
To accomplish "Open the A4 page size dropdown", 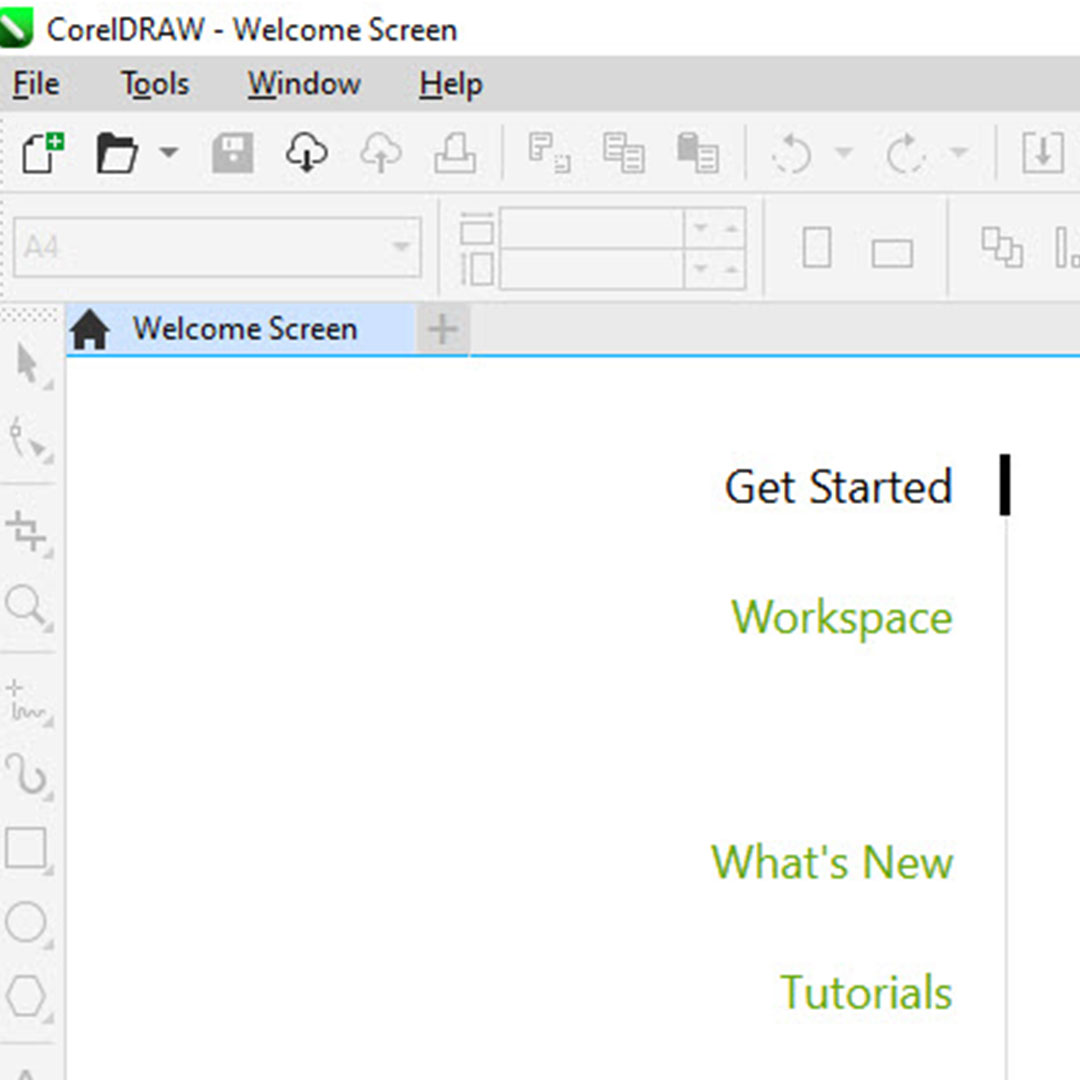I will click(x=218, y=247).
